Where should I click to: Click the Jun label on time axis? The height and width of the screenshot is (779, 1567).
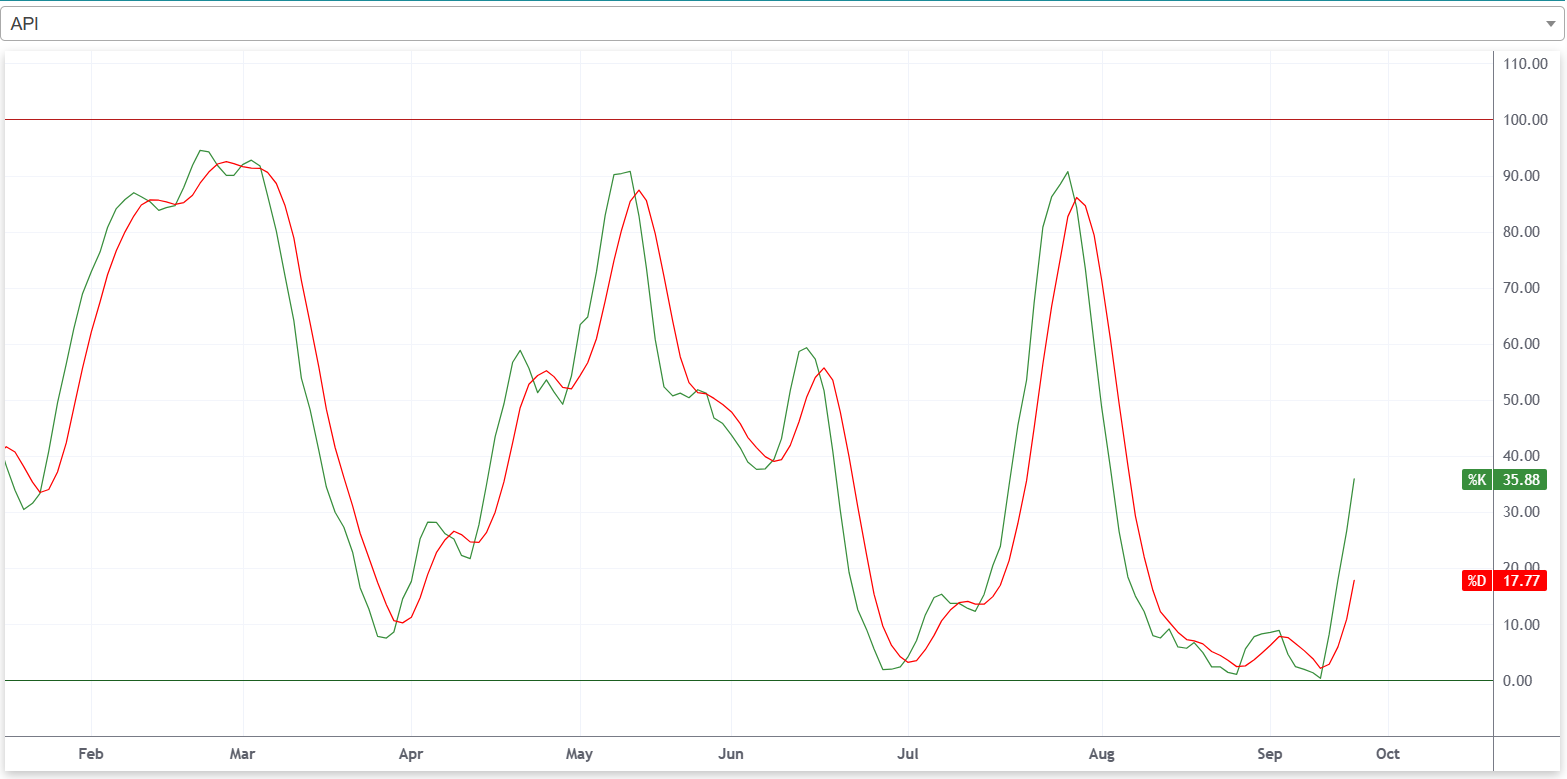tap(731, 753)
